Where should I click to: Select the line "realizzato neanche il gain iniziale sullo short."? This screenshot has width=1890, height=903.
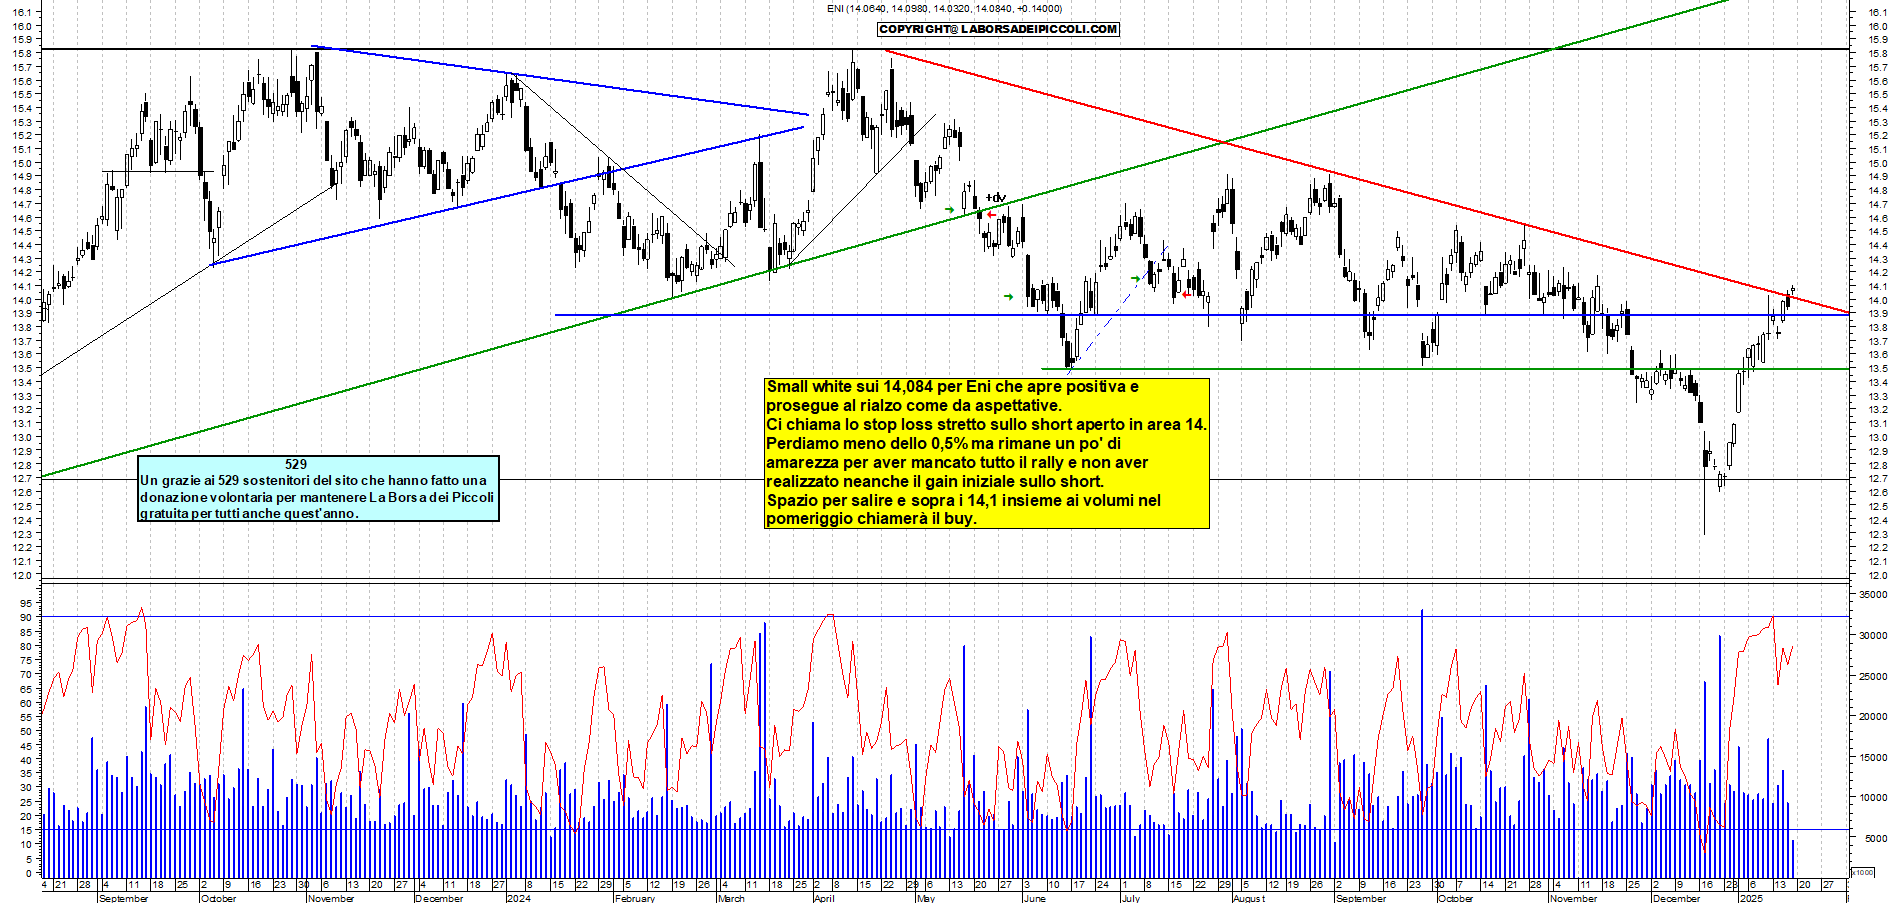click(x=935, y=482)
